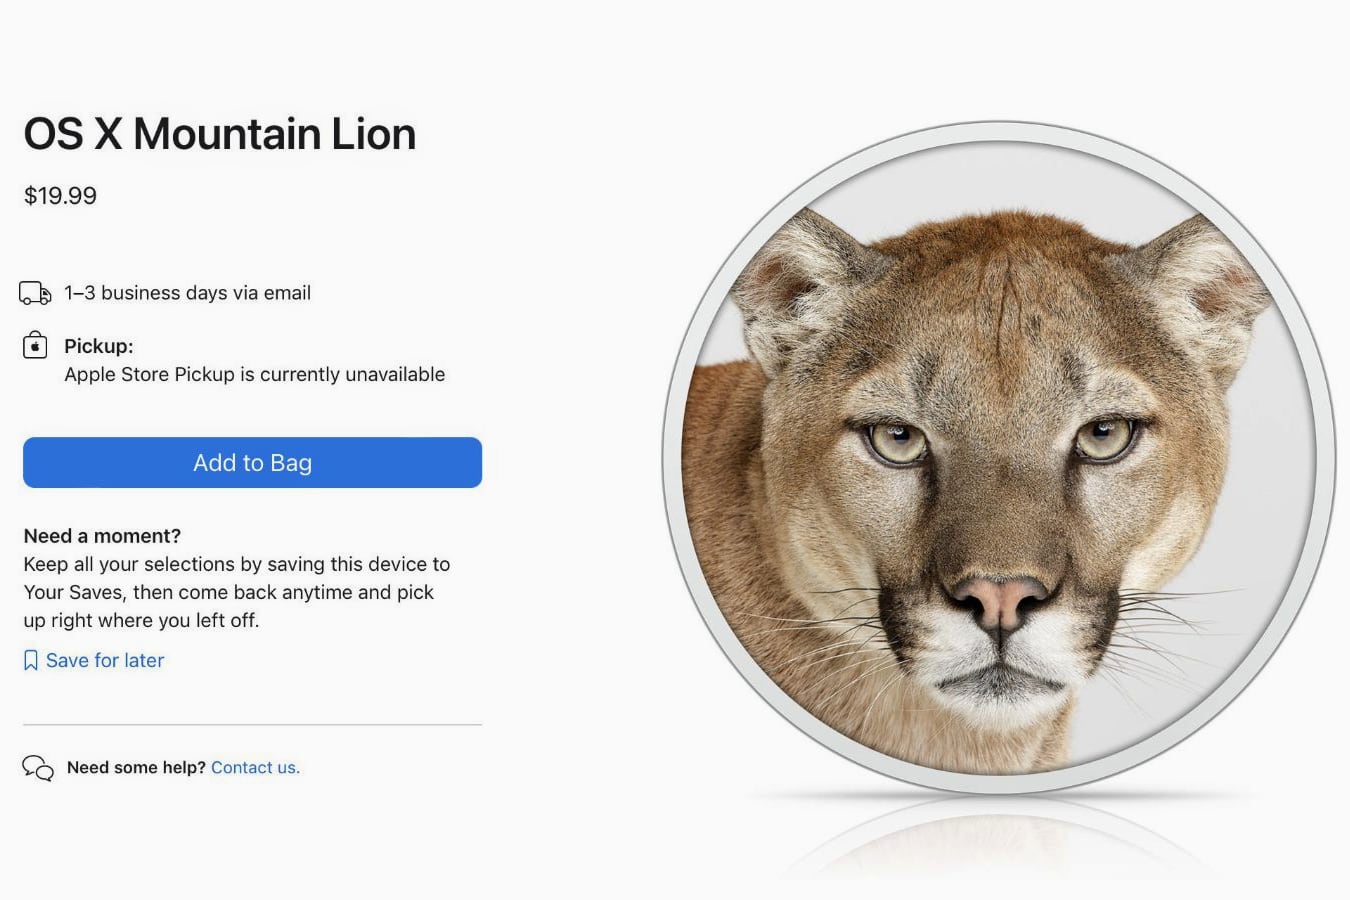Click the Apple shopping bag pickup icon
Viewport: 1350px width, 900px height.
point(35,345)
